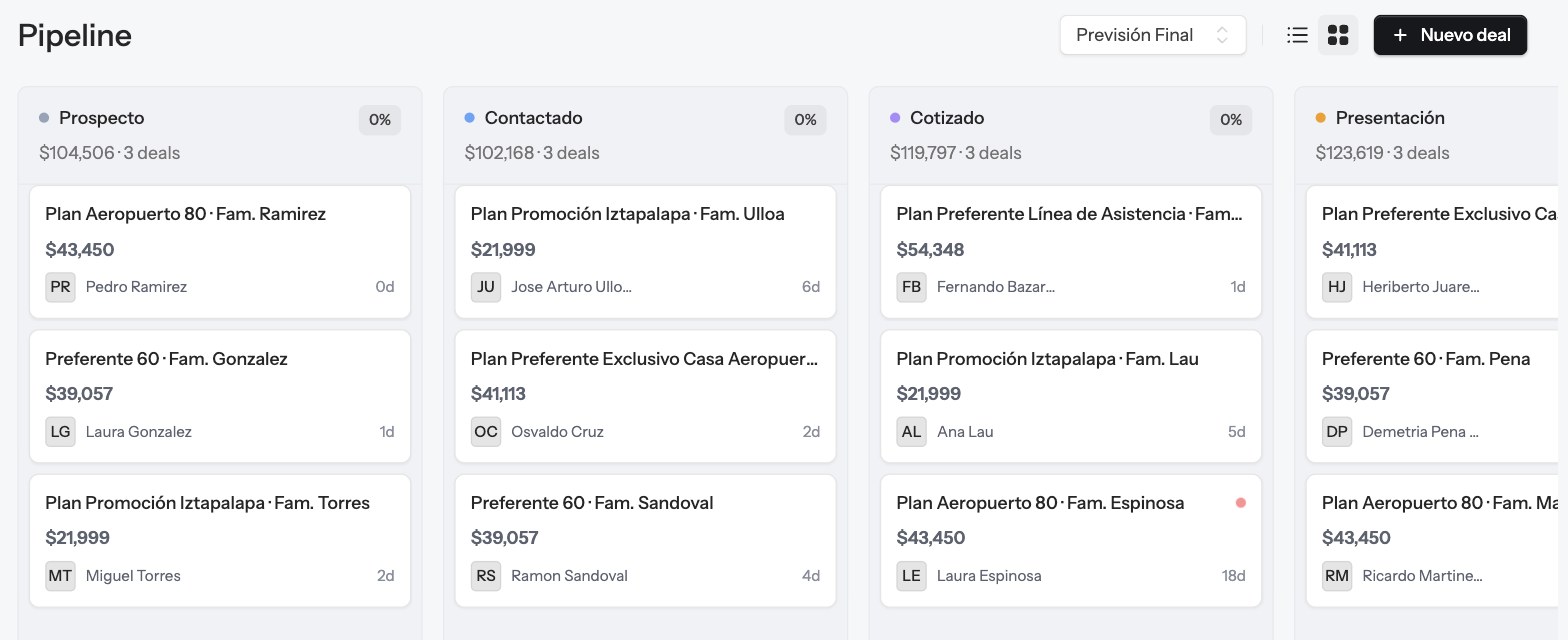The width and height of the screenshot is (1568, 640).
Task: Click $102,168 · 3 deals summary
Action: coord(532,153)
